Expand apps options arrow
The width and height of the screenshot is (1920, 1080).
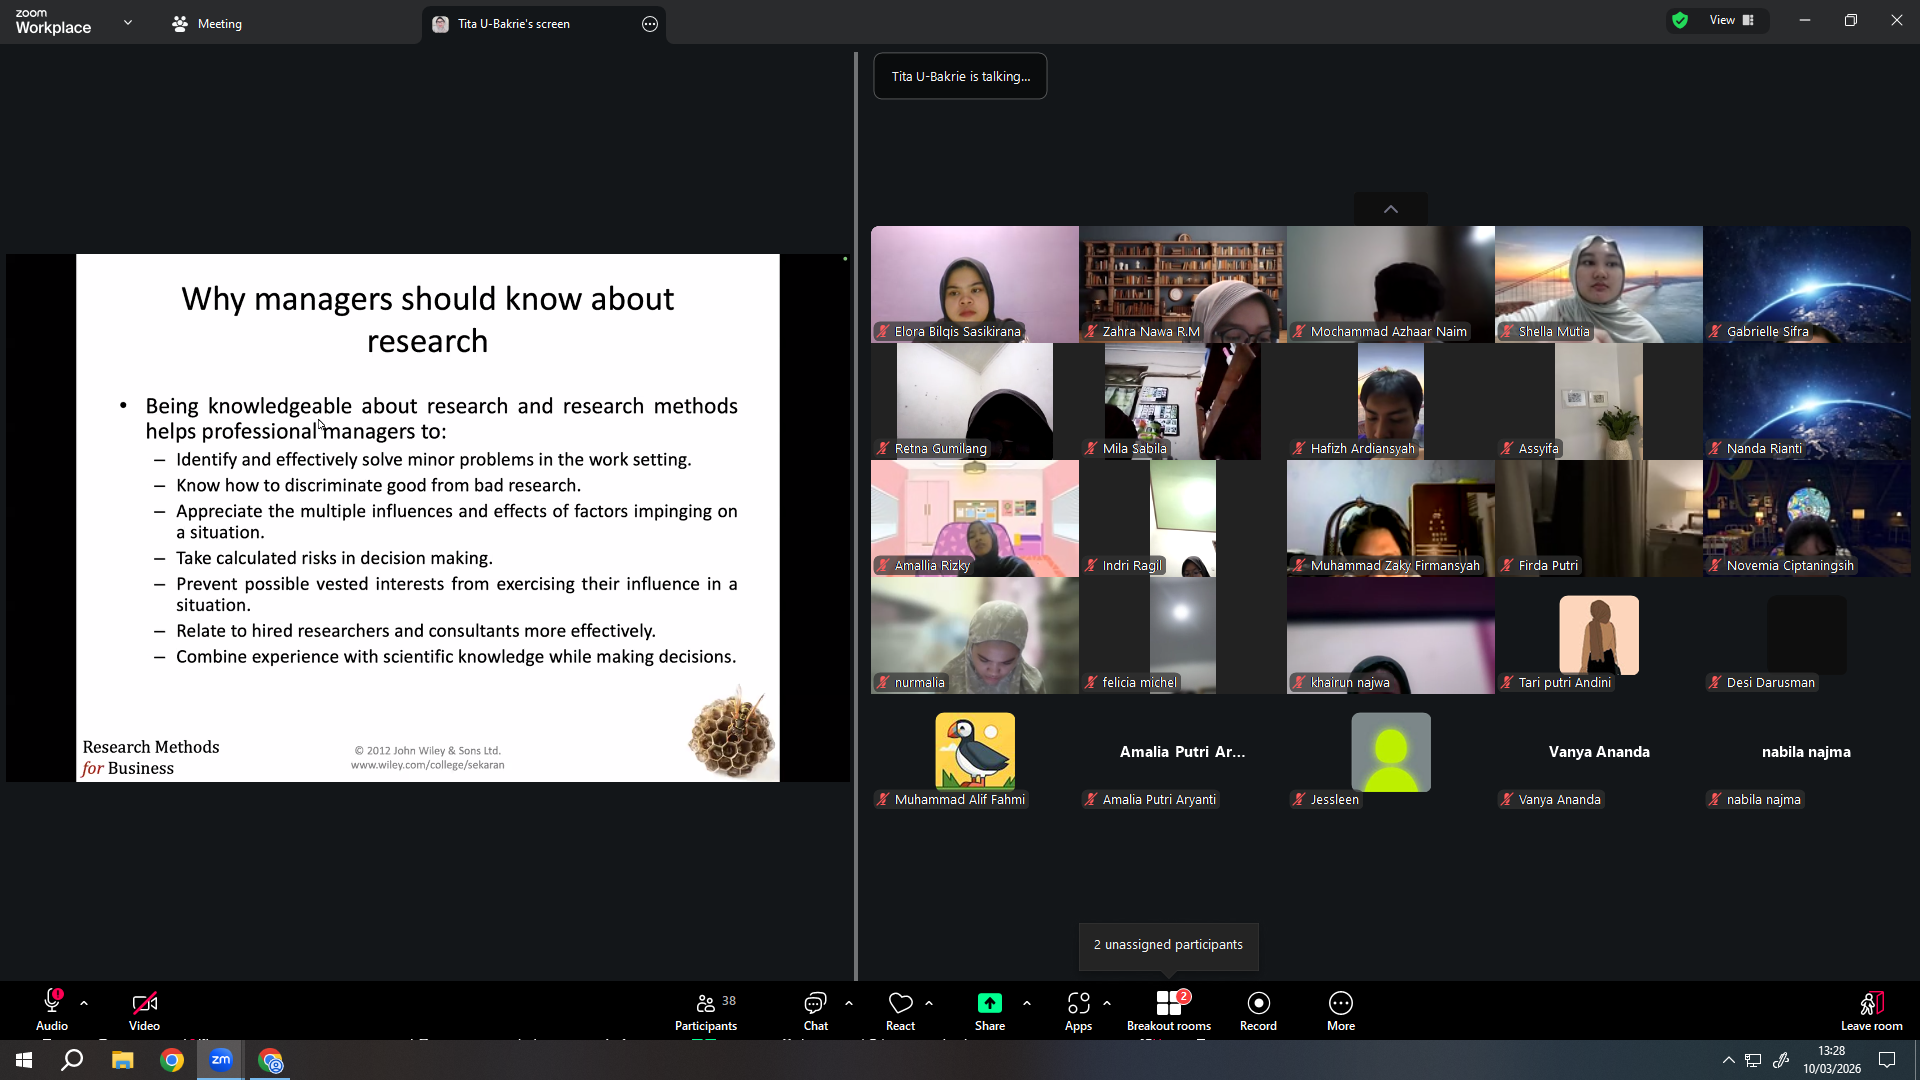point(1107,1003)
